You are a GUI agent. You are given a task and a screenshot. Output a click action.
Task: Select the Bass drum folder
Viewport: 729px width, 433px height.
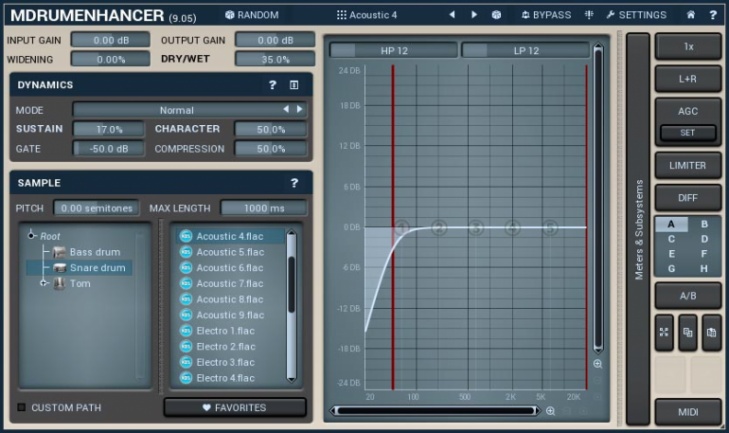[x=94, y=252]
